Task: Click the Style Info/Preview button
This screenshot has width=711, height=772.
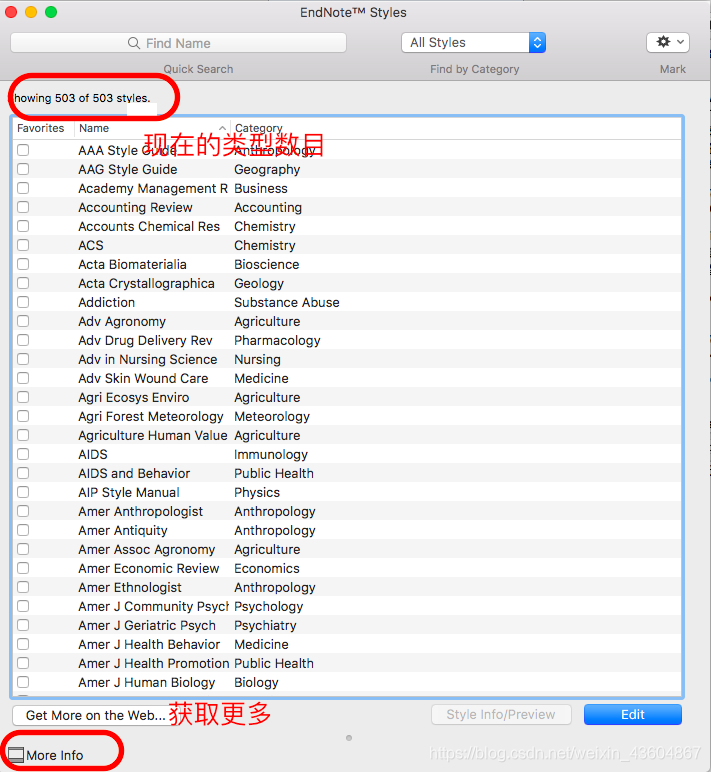Action: point(501,714)
